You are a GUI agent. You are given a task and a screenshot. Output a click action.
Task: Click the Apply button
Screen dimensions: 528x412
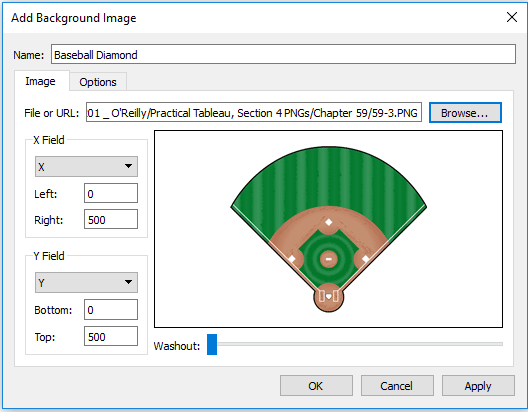[478, 386]
